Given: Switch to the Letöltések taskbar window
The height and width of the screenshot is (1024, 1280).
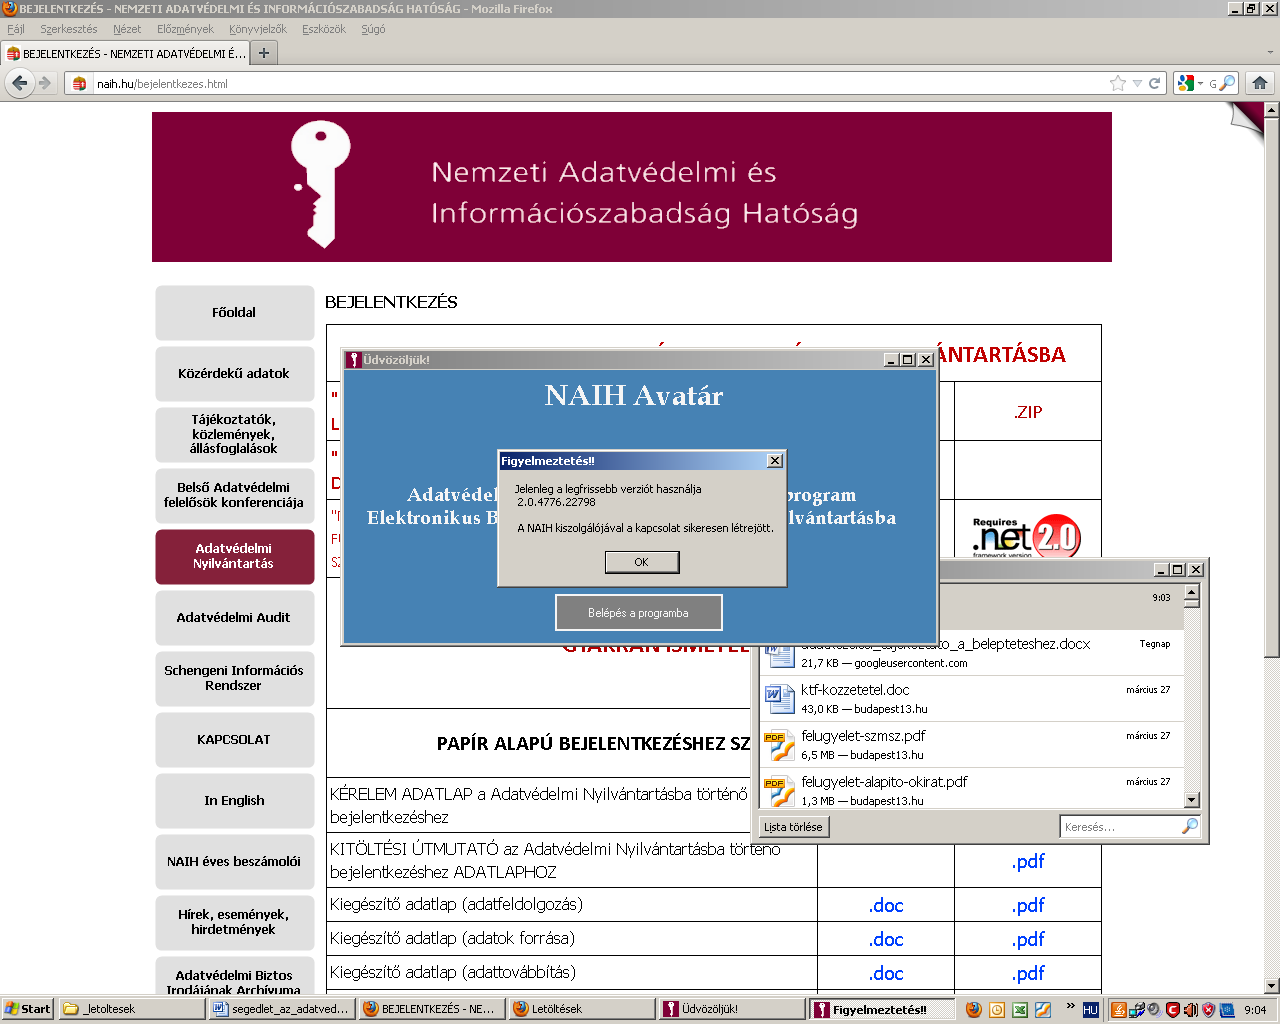Looking at the screenshot, I should [582, 1009].
